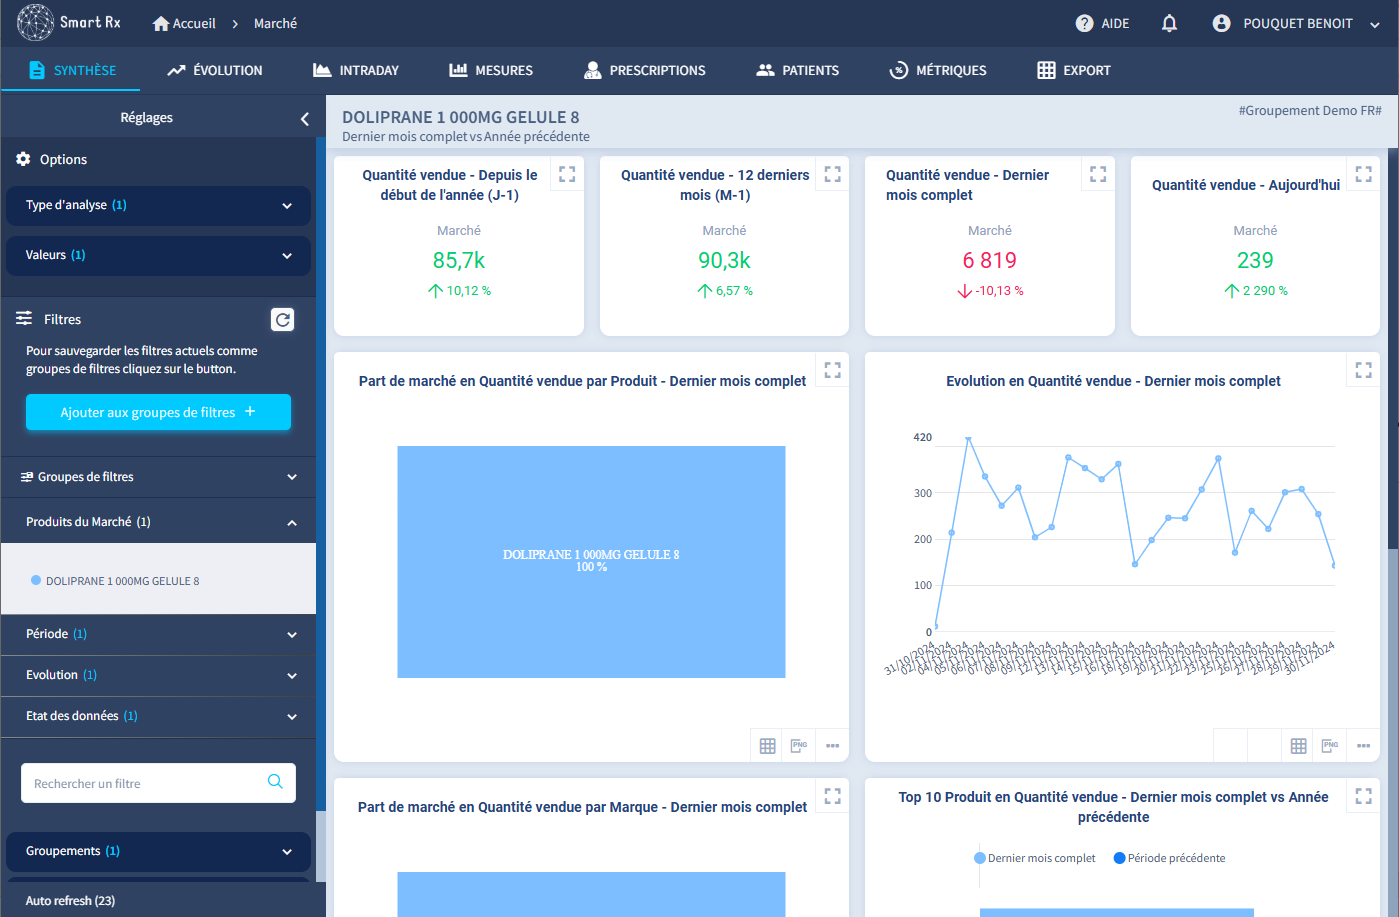Toggle Période précédente legend series
The width and height of the screenshot is (1399, 917).
[x=1170, y=858]
